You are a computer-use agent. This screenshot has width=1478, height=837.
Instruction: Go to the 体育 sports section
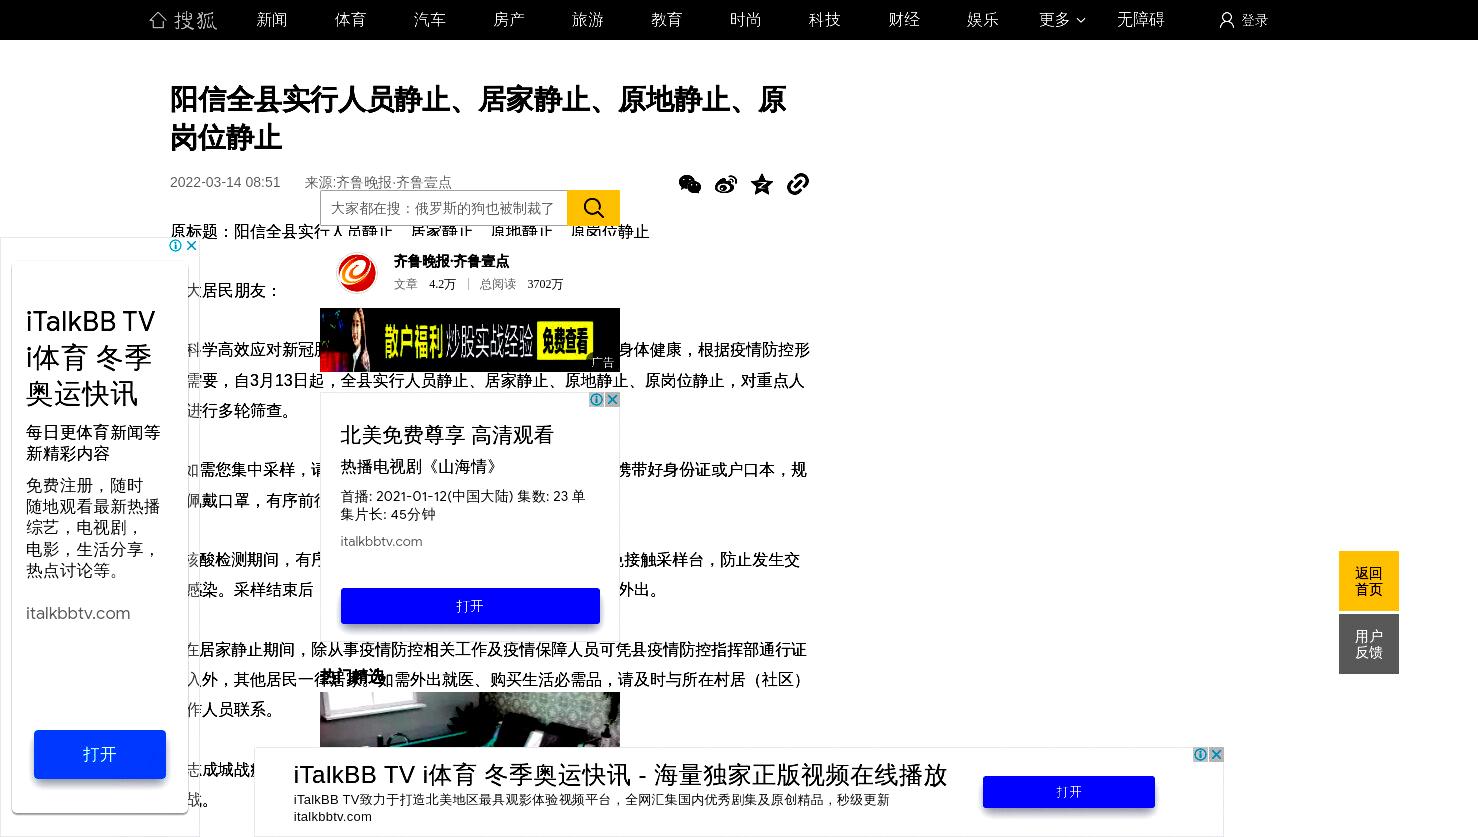click(351, 20)
